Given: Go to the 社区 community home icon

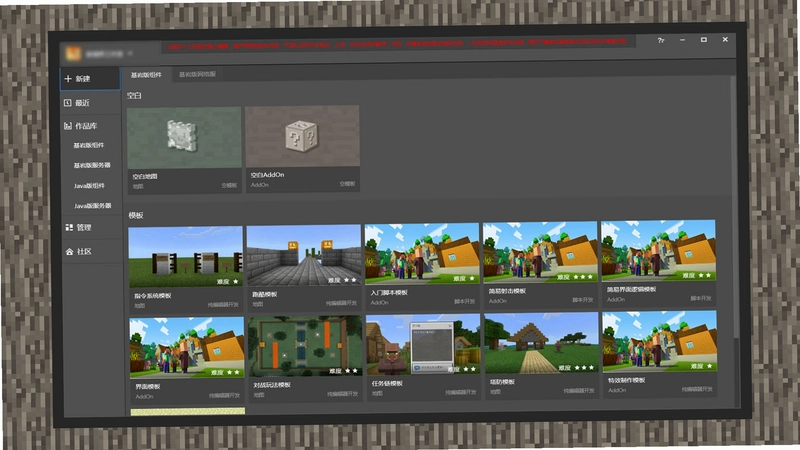Looking at the screenshot, I should [69, 252].
